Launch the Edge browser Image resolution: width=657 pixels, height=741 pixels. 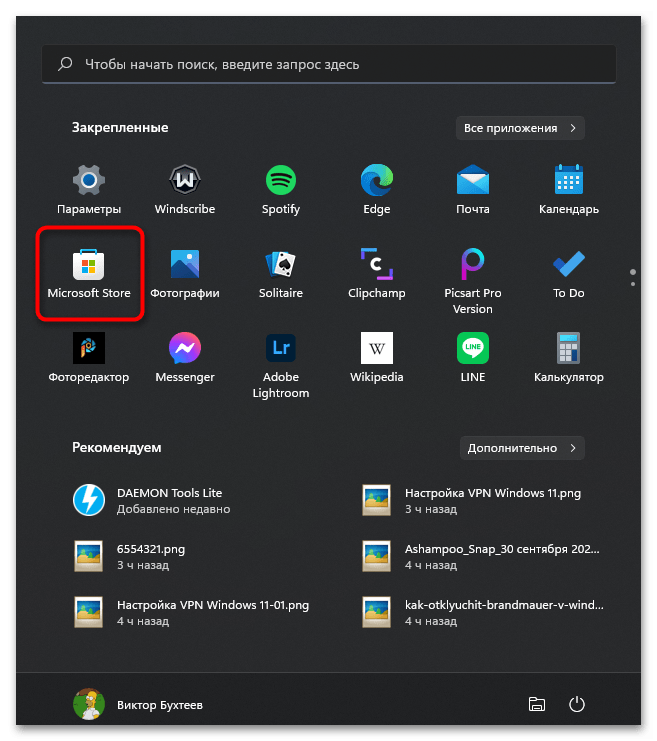click(377, 189)
